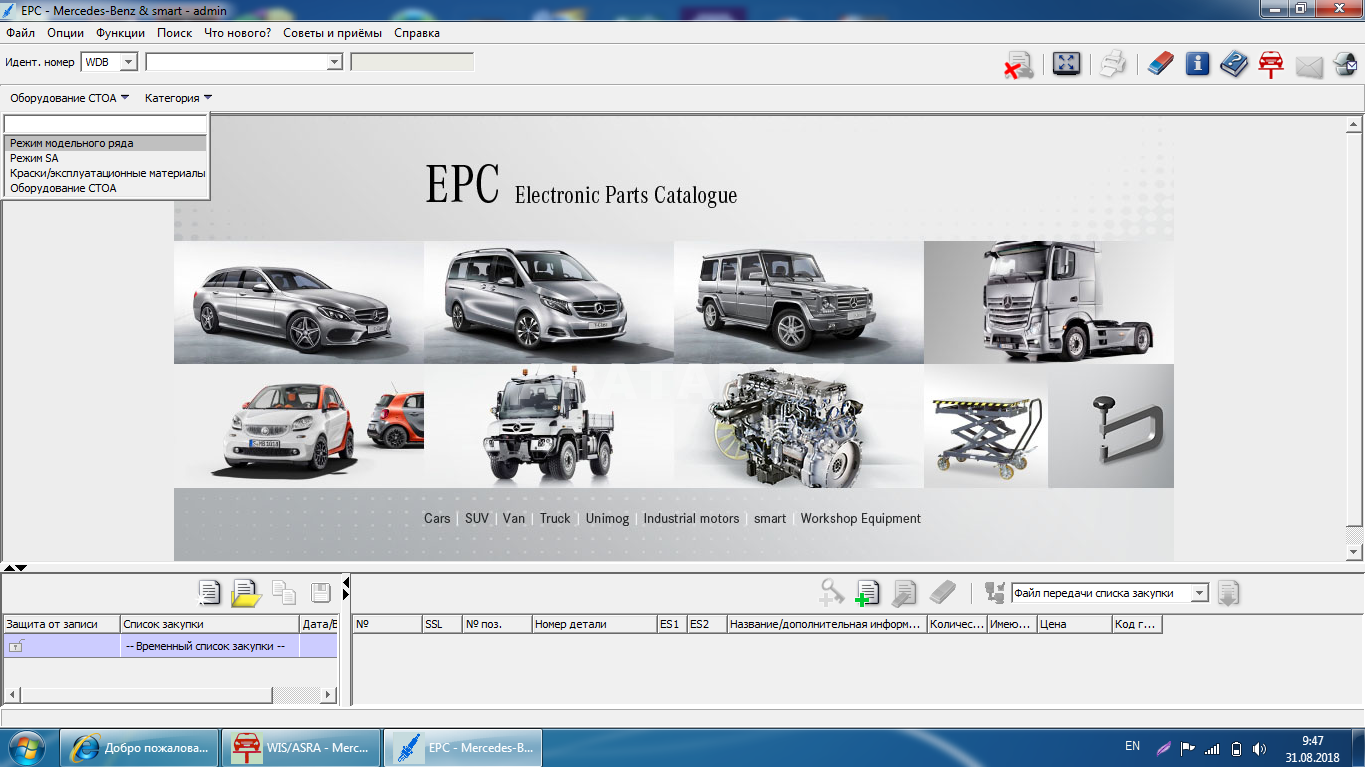Click the search field above mode list
Image resolution: width=1365 pixels, height=767 pixels.
[105, 124]
